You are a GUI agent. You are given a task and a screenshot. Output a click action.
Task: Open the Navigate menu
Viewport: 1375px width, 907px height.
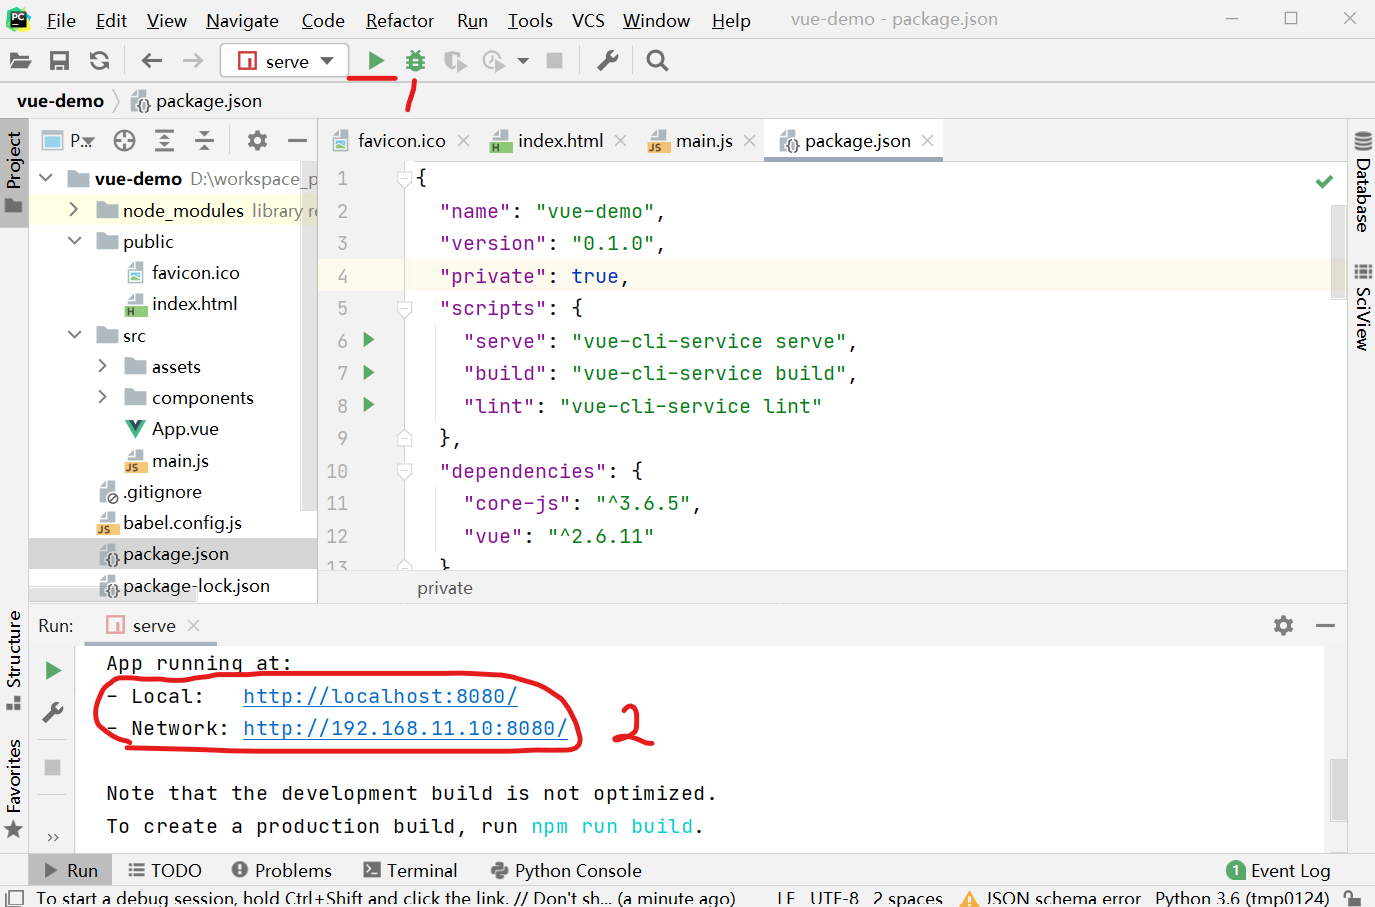(x=242, y=20)
